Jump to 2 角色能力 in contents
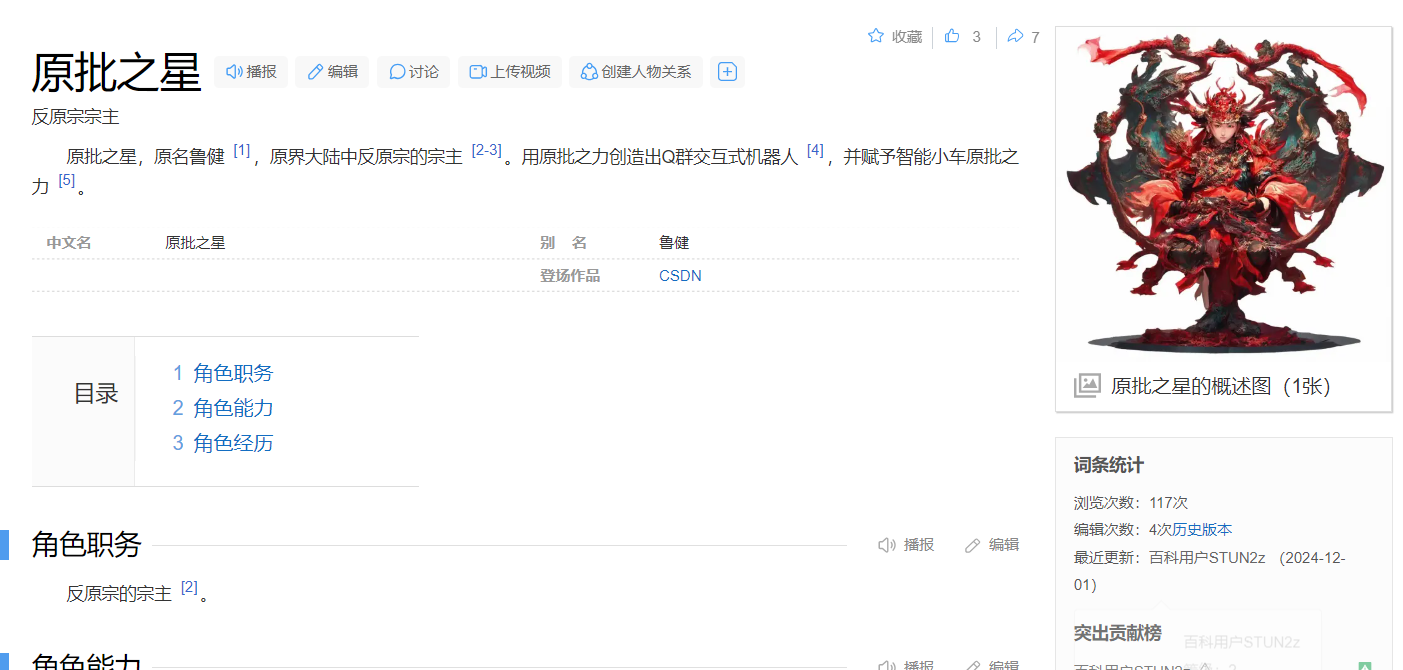 222,408
